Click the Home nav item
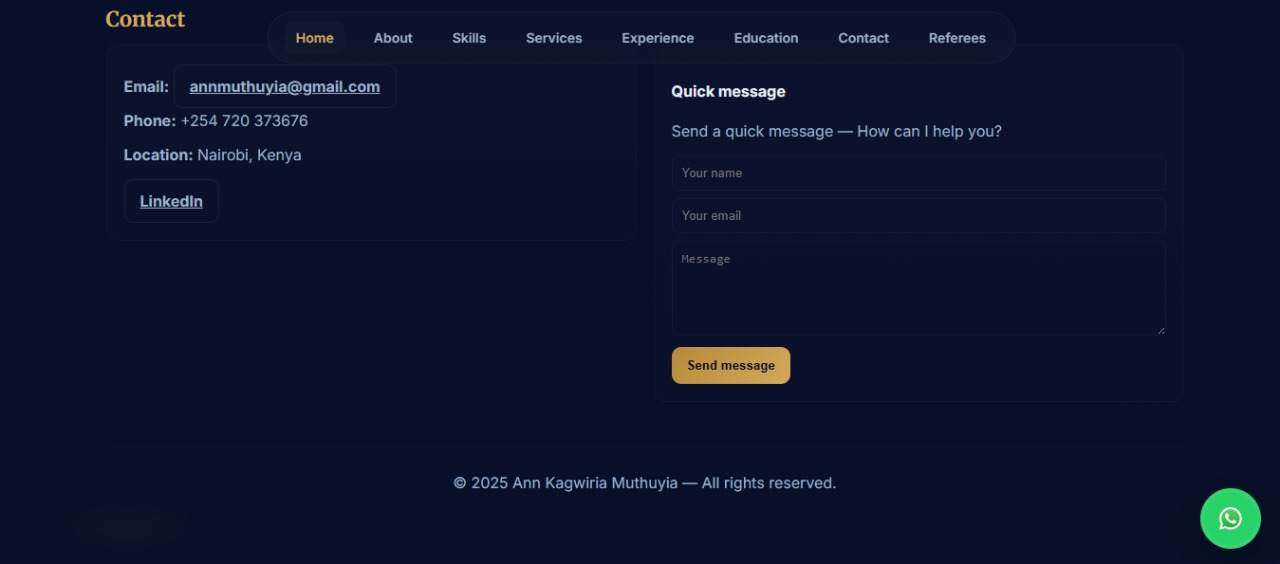 (x=314, y=38)
